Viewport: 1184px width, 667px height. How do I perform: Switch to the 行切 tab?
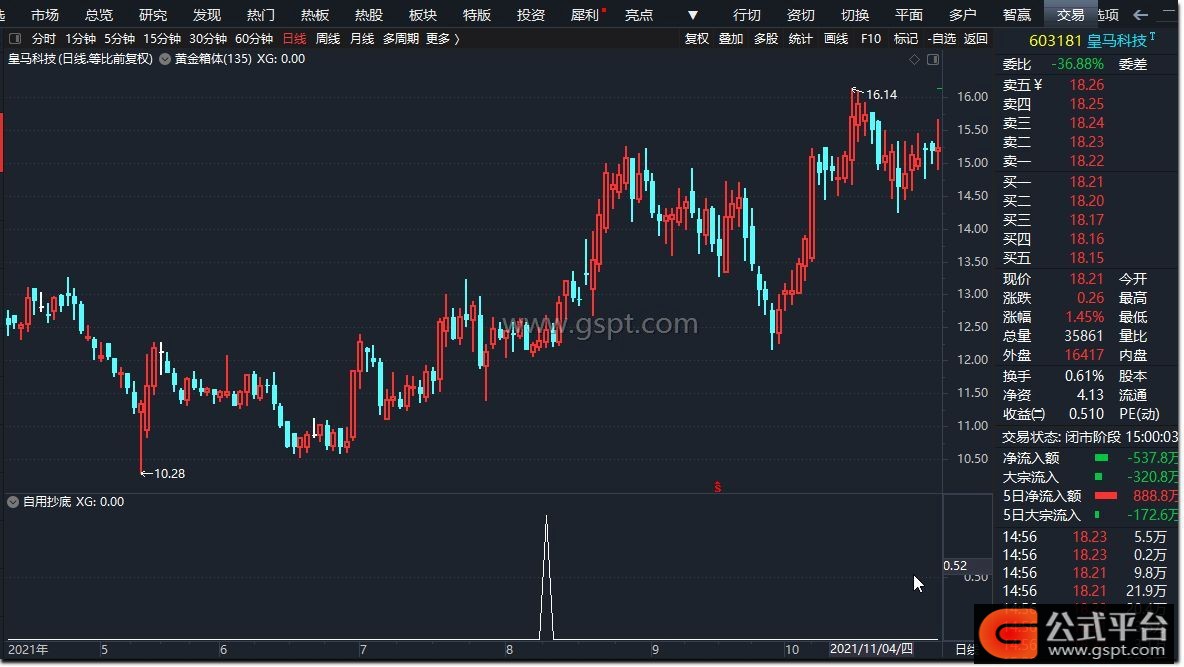[747, 14]
